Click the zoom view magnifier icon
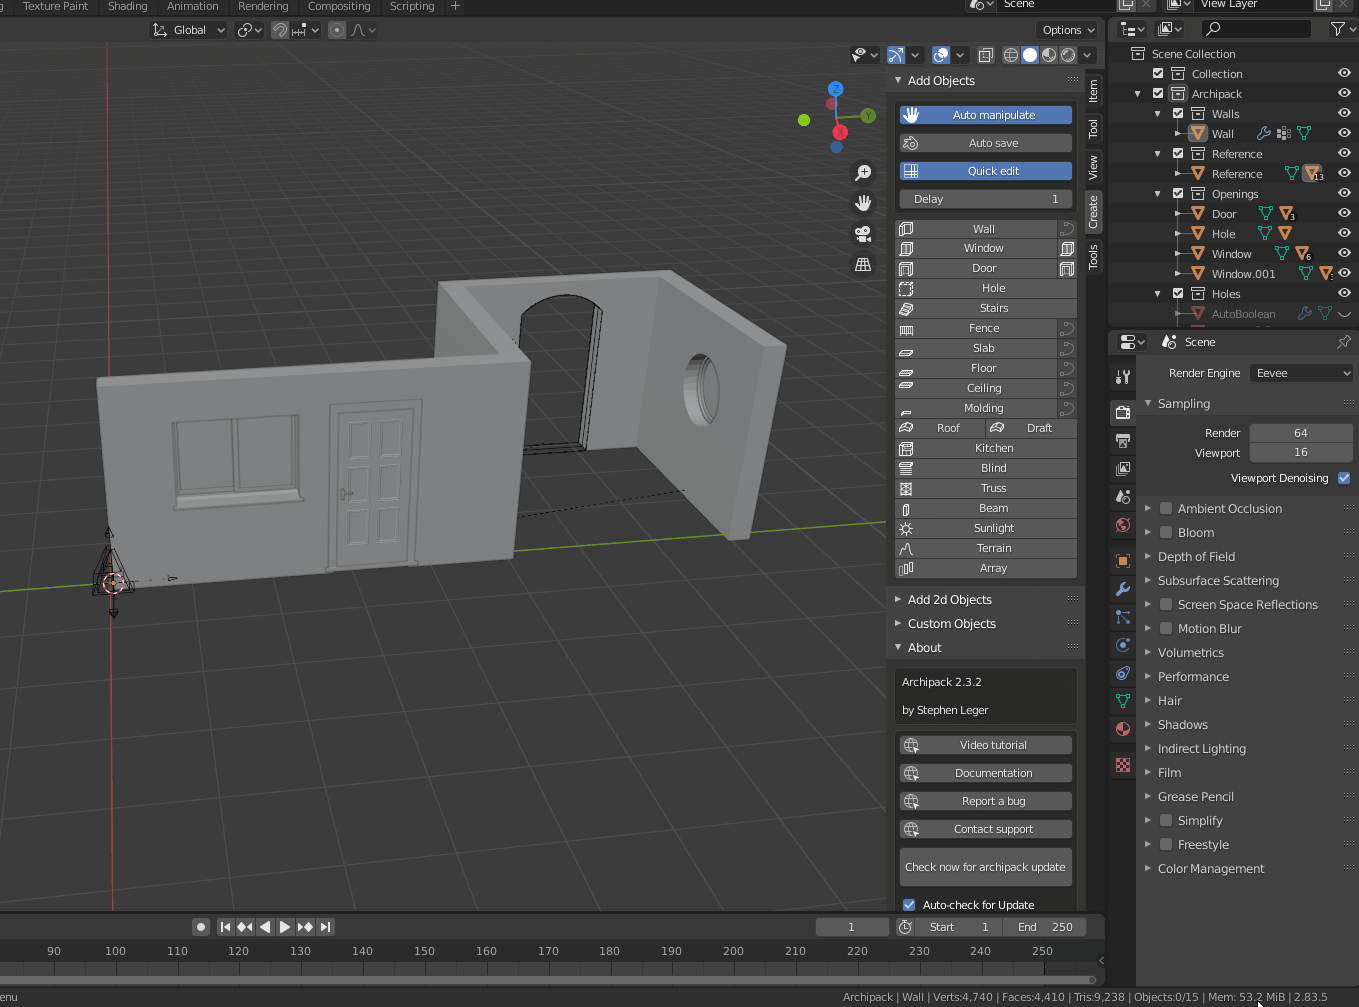Image resolution: width=1359 pixels, height=1007 pixels. pyautogui.click(x=864, y=172)
